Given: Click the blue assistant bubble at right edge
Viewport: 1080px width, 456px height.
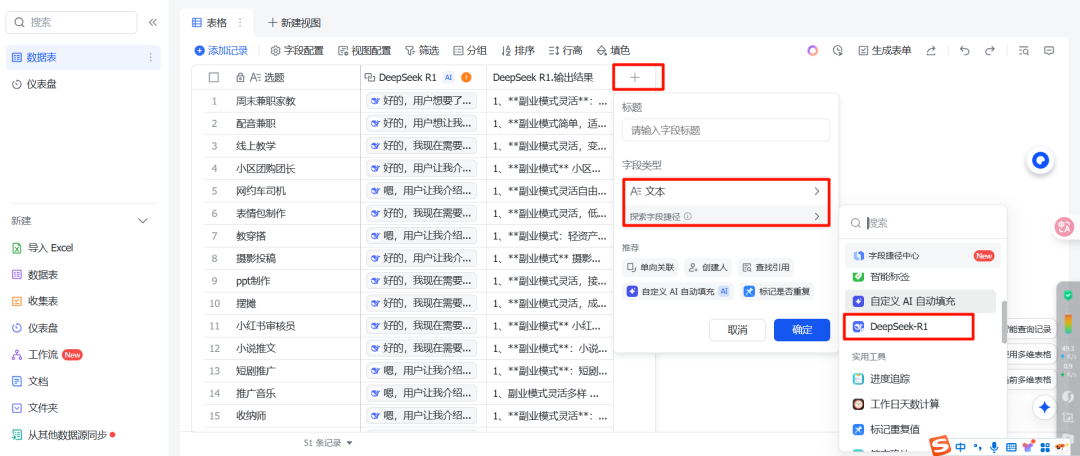Looking at the screenshot, I should tap(1041, 160).
